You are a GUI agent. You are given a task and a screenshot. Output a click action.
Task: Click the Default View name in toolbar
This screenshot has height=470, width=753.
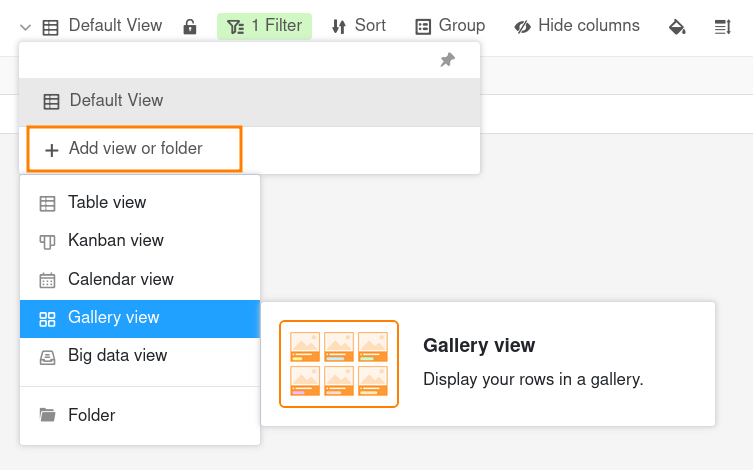coord(115,26)
